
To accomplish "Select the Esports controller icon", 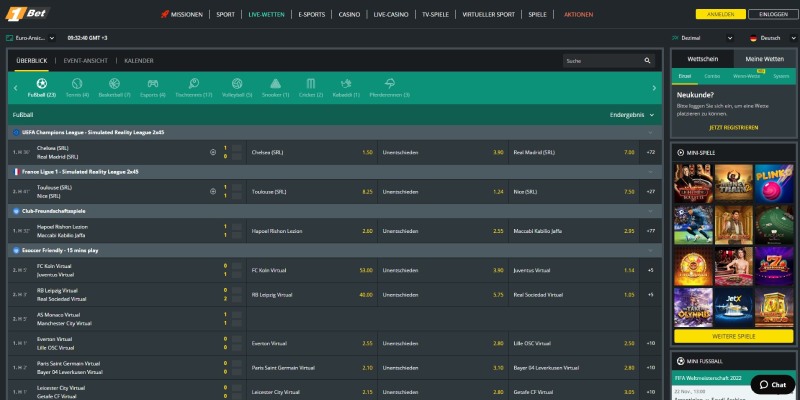I will (153, 83).
